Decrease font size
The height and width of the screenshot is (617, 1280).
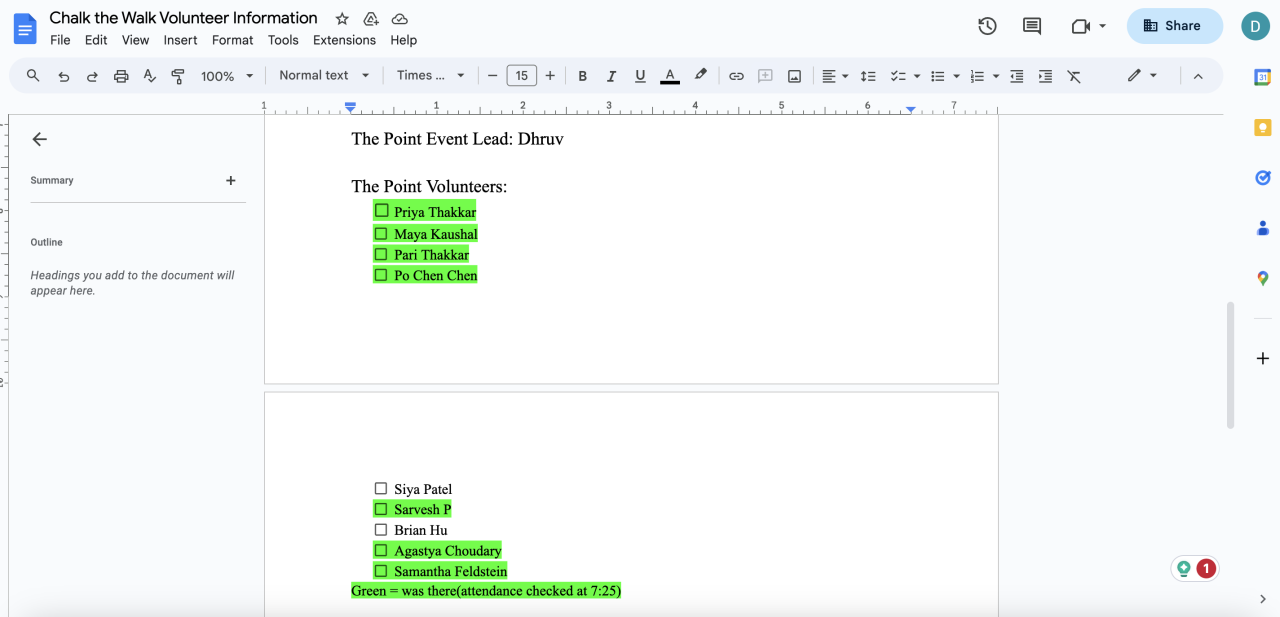point(492,76)
